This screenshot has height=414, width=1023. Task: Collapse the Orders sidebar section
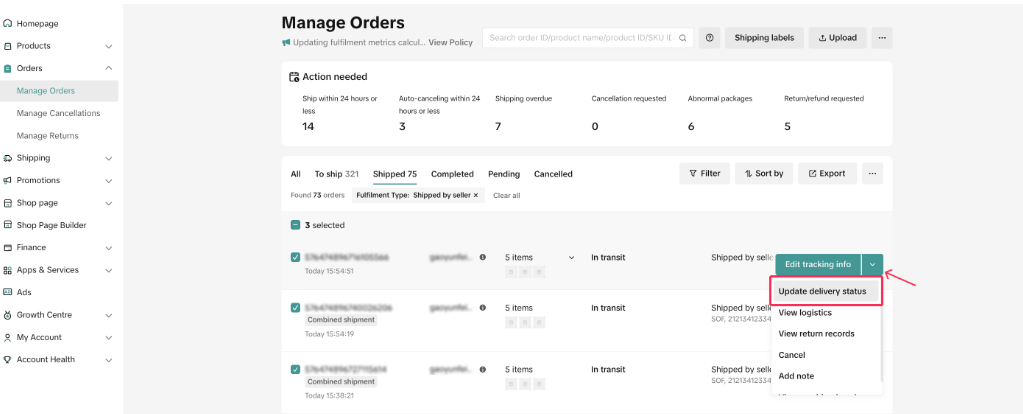pyautogui.click(x=108, y=68)
